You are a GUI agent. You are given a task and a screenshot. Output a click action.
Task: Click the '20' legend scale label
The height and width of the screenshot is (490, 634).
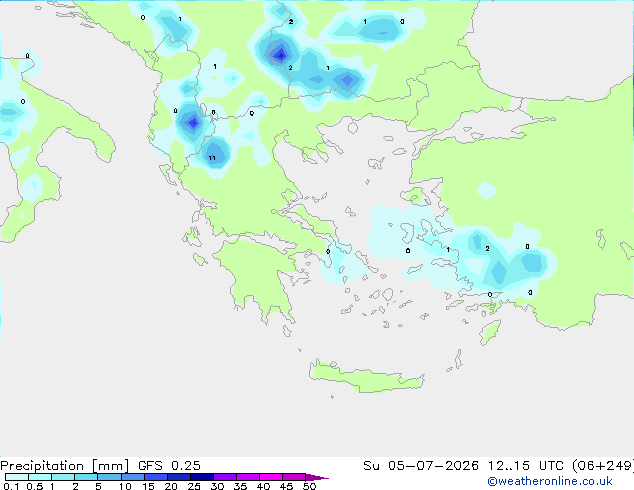pyautogui.click(x=171, y=486)
